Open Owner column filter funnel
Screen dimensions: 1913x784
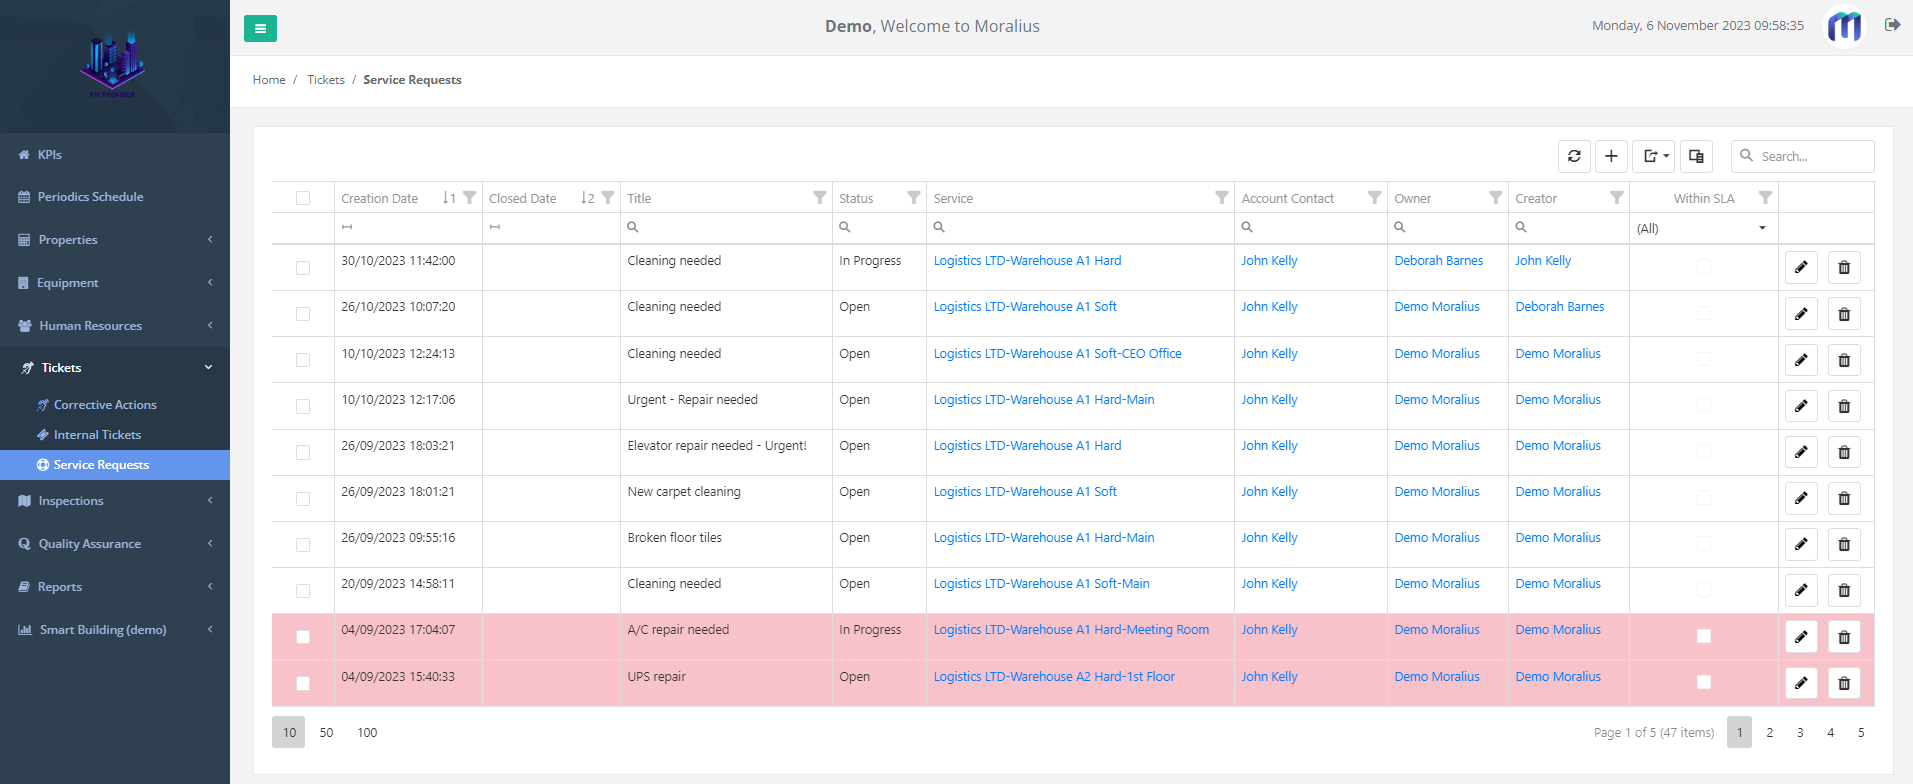(1496, 198)
